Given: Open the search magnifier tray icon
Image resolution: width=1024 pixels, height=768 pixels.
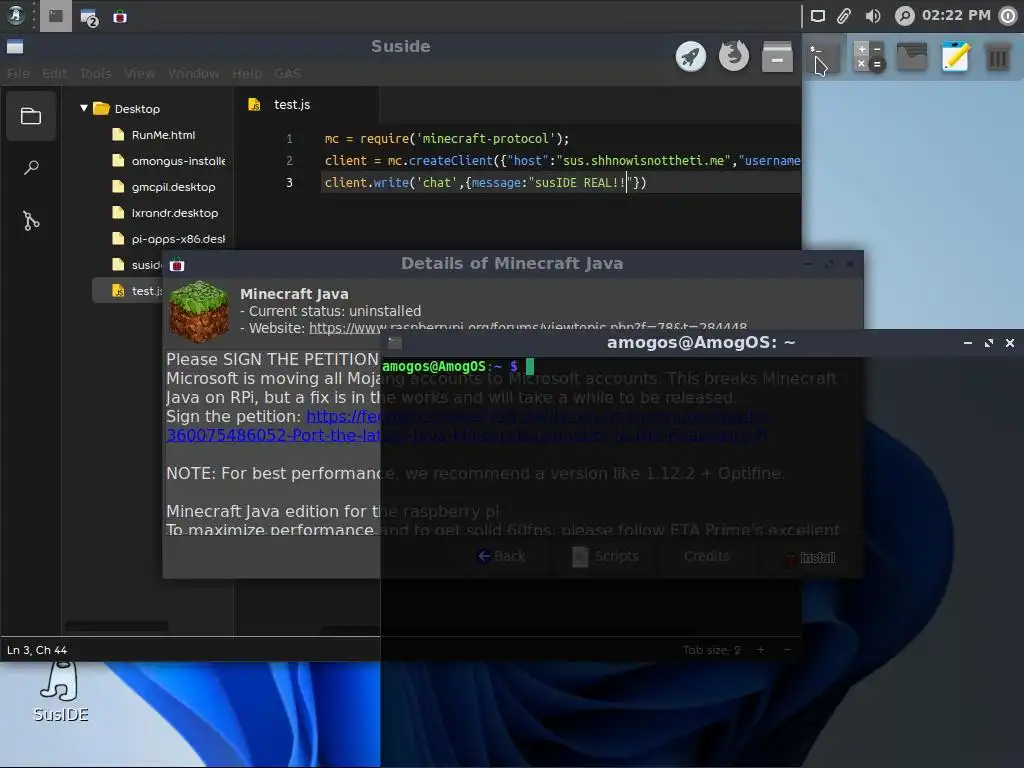Looking at the screenshot, I should click(904, 16).
